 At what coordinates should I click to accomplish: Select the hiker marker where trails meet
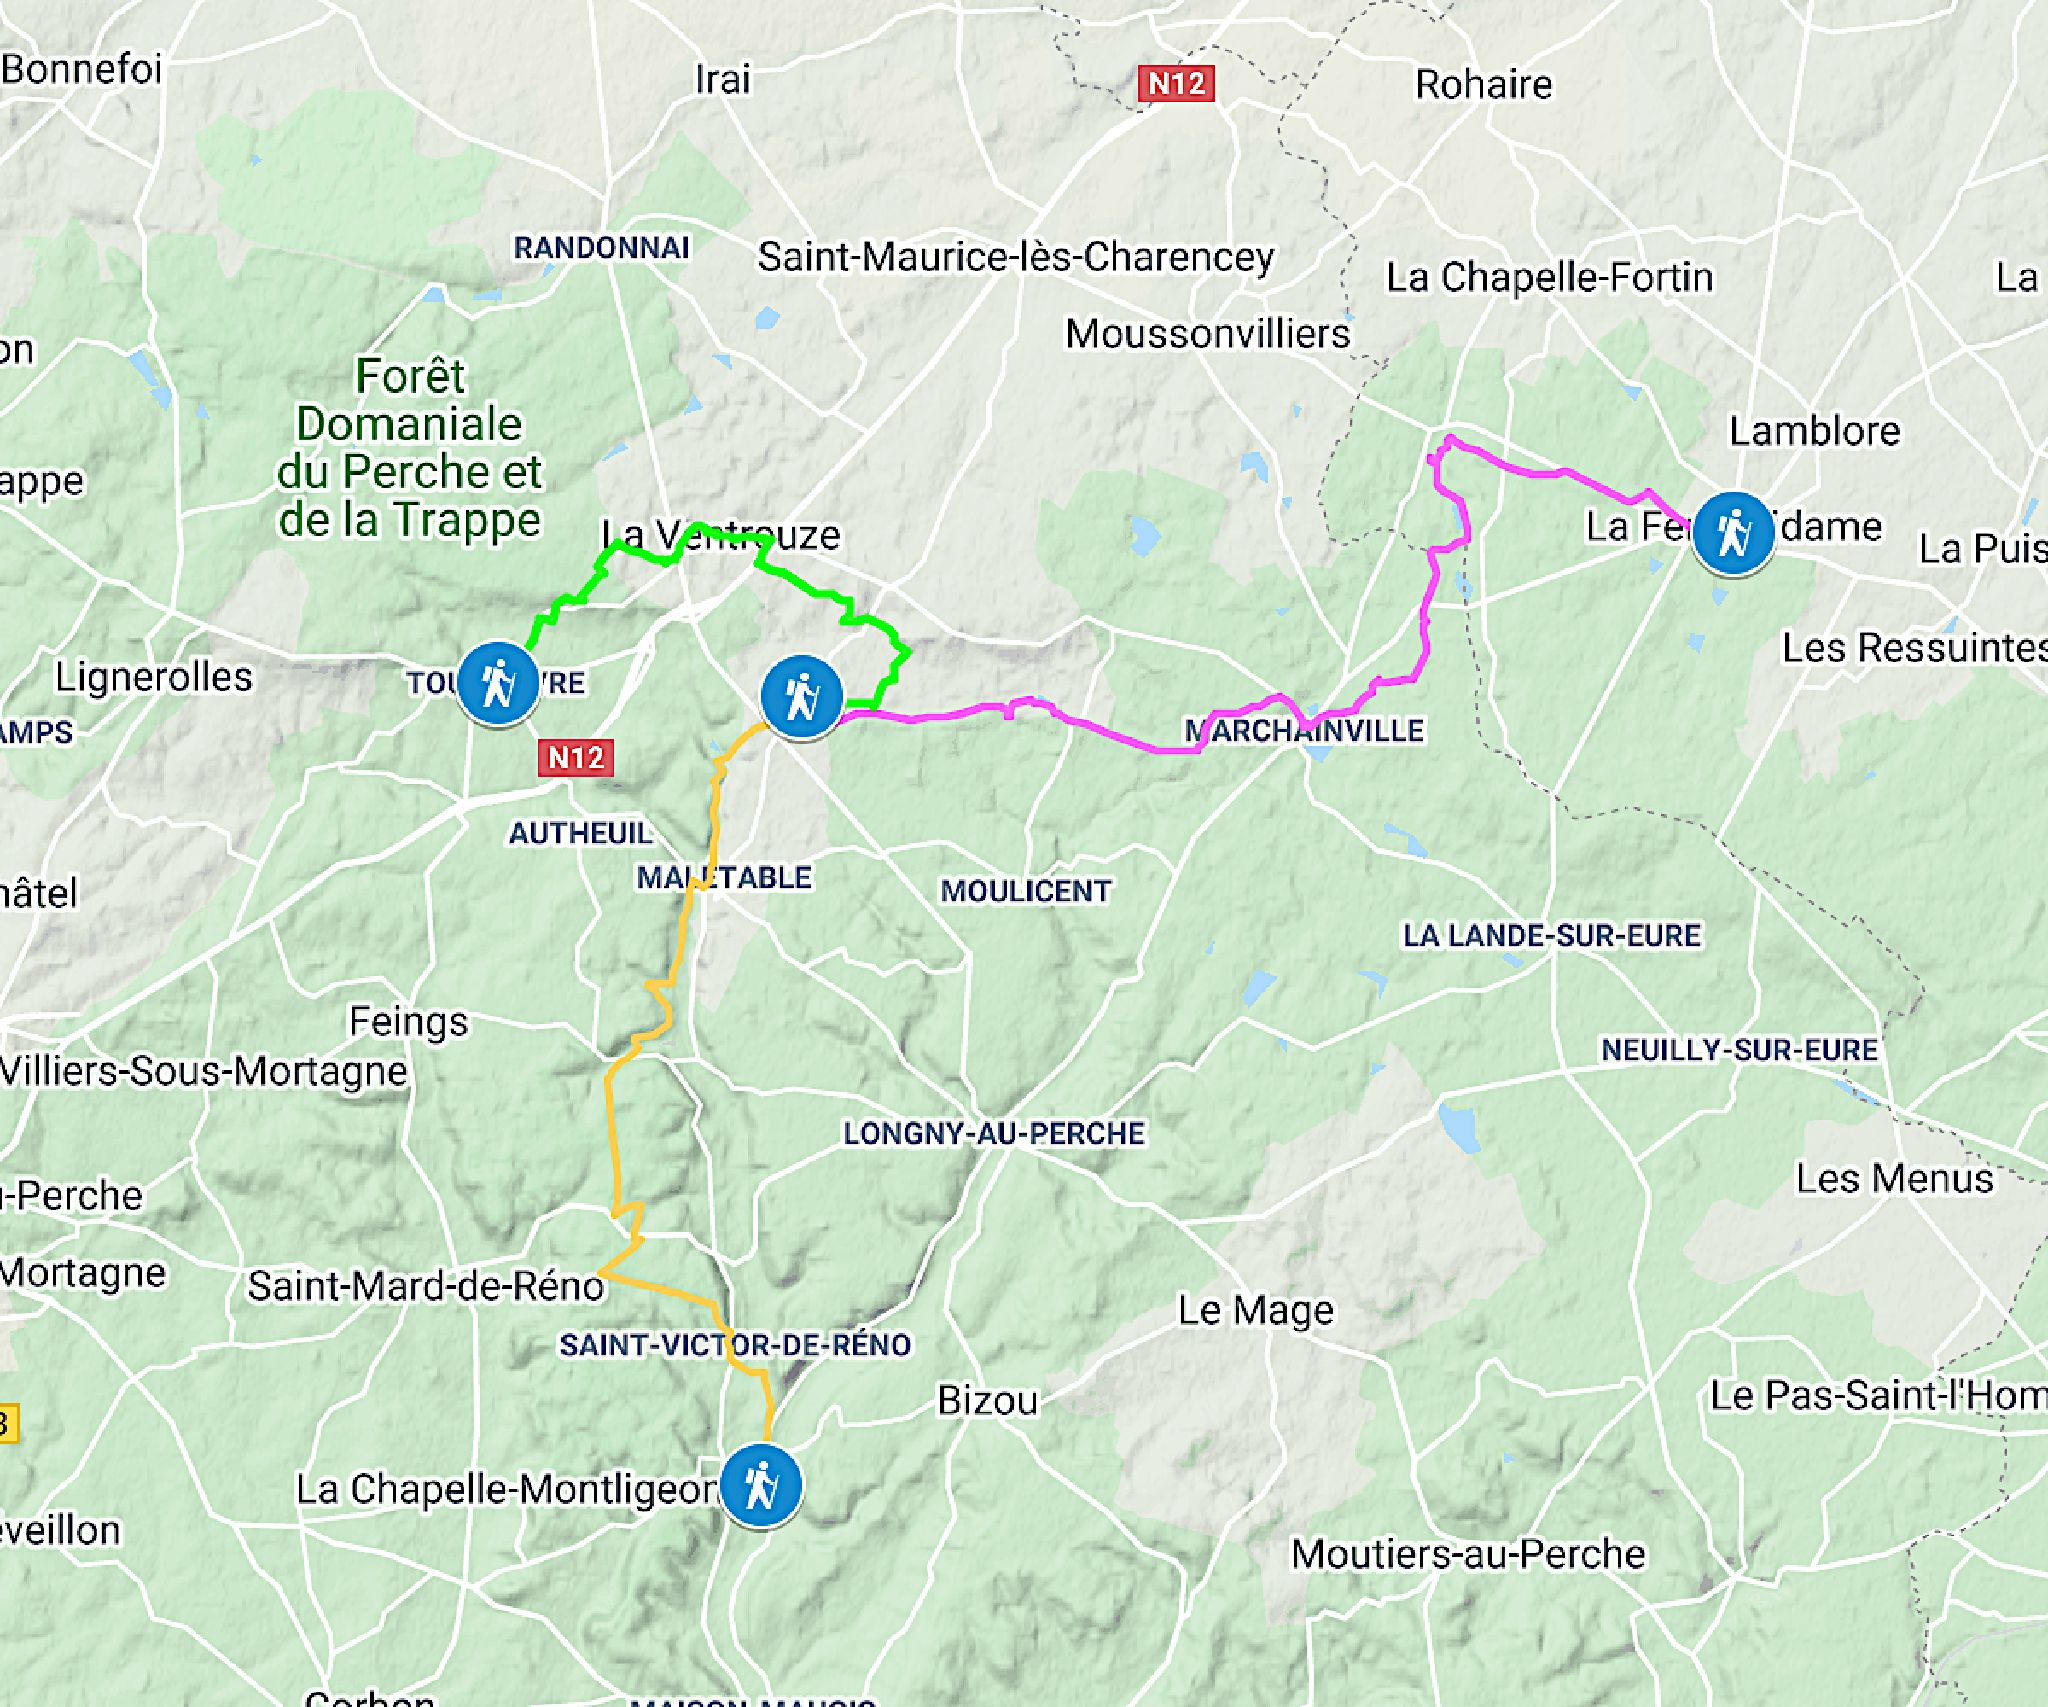801,697
